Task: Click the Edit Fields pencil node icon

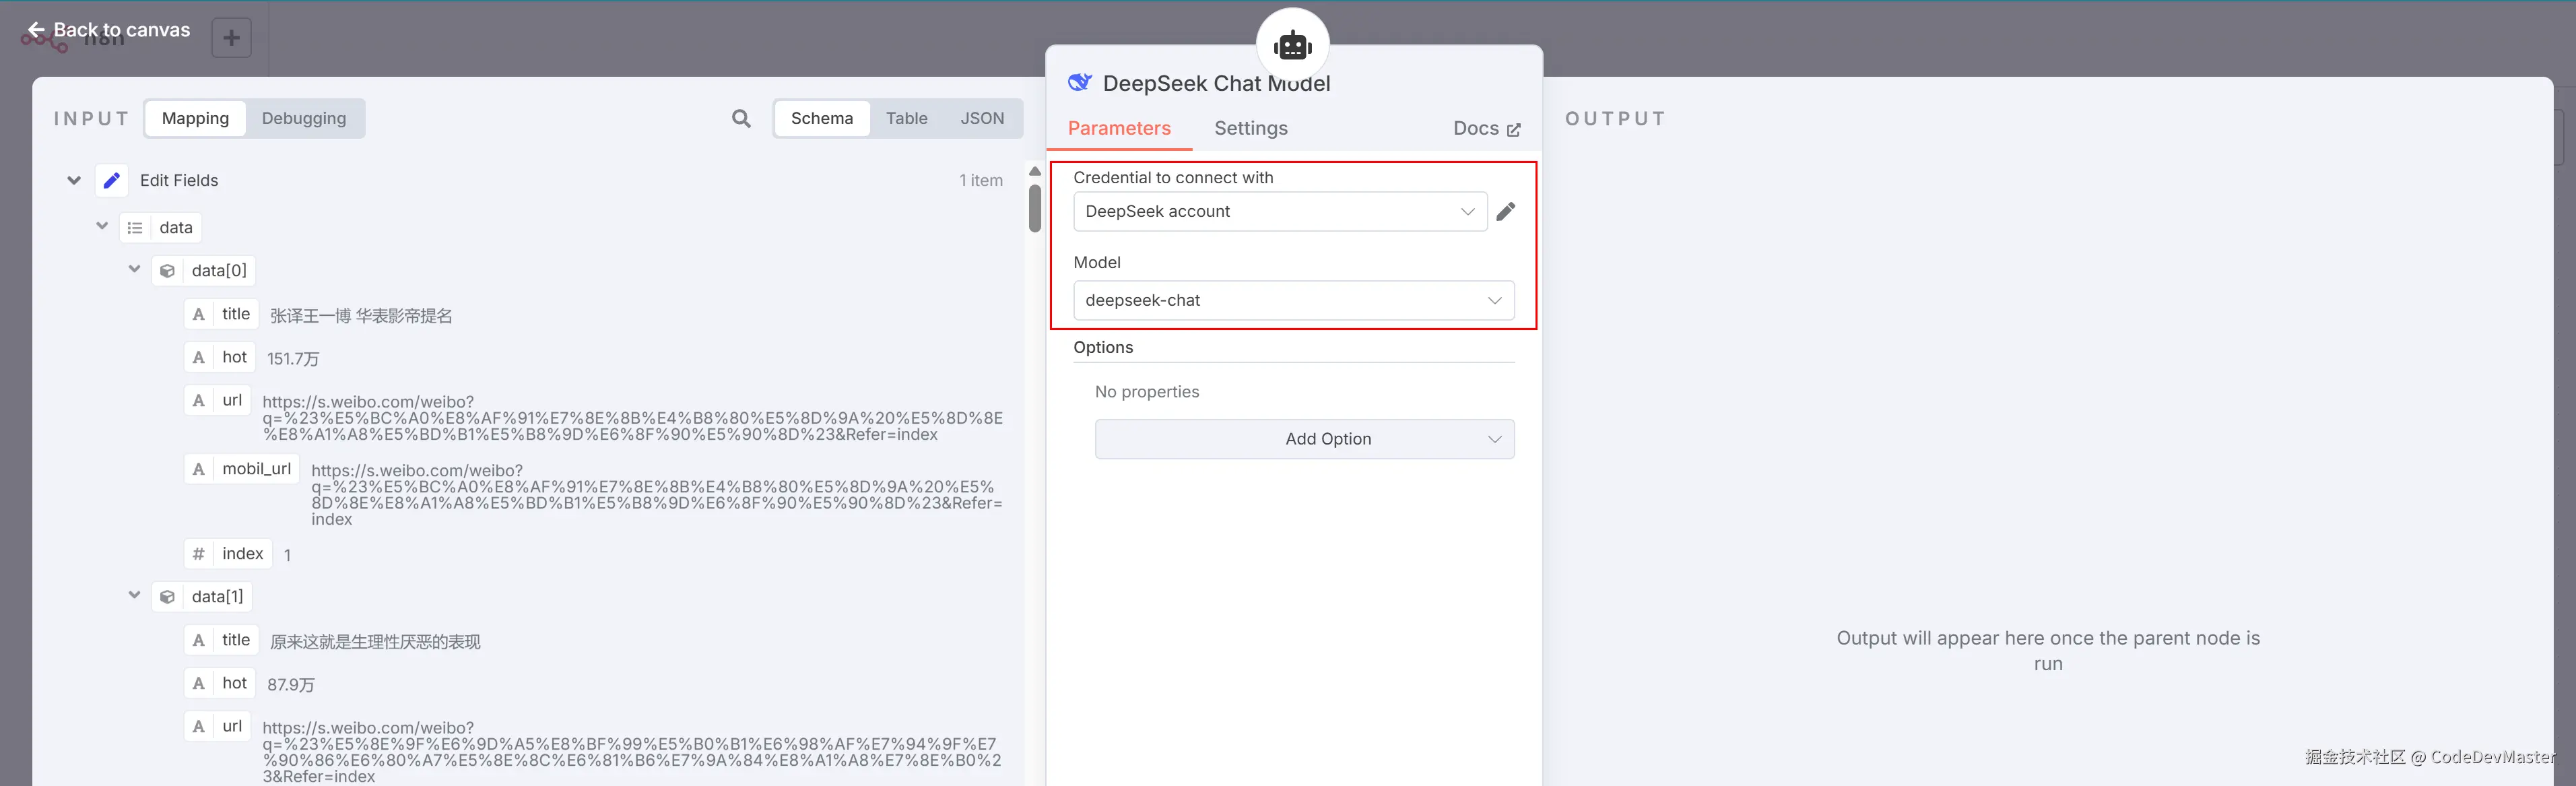Action: point(112,181)
